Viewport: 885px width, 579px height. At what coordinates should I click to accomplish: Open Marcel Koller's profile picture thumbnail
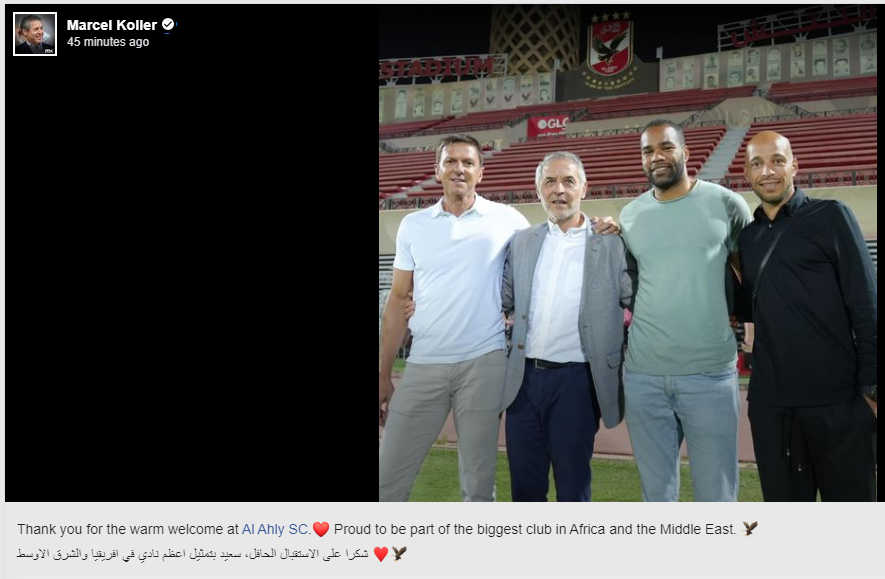pos(35,34)
